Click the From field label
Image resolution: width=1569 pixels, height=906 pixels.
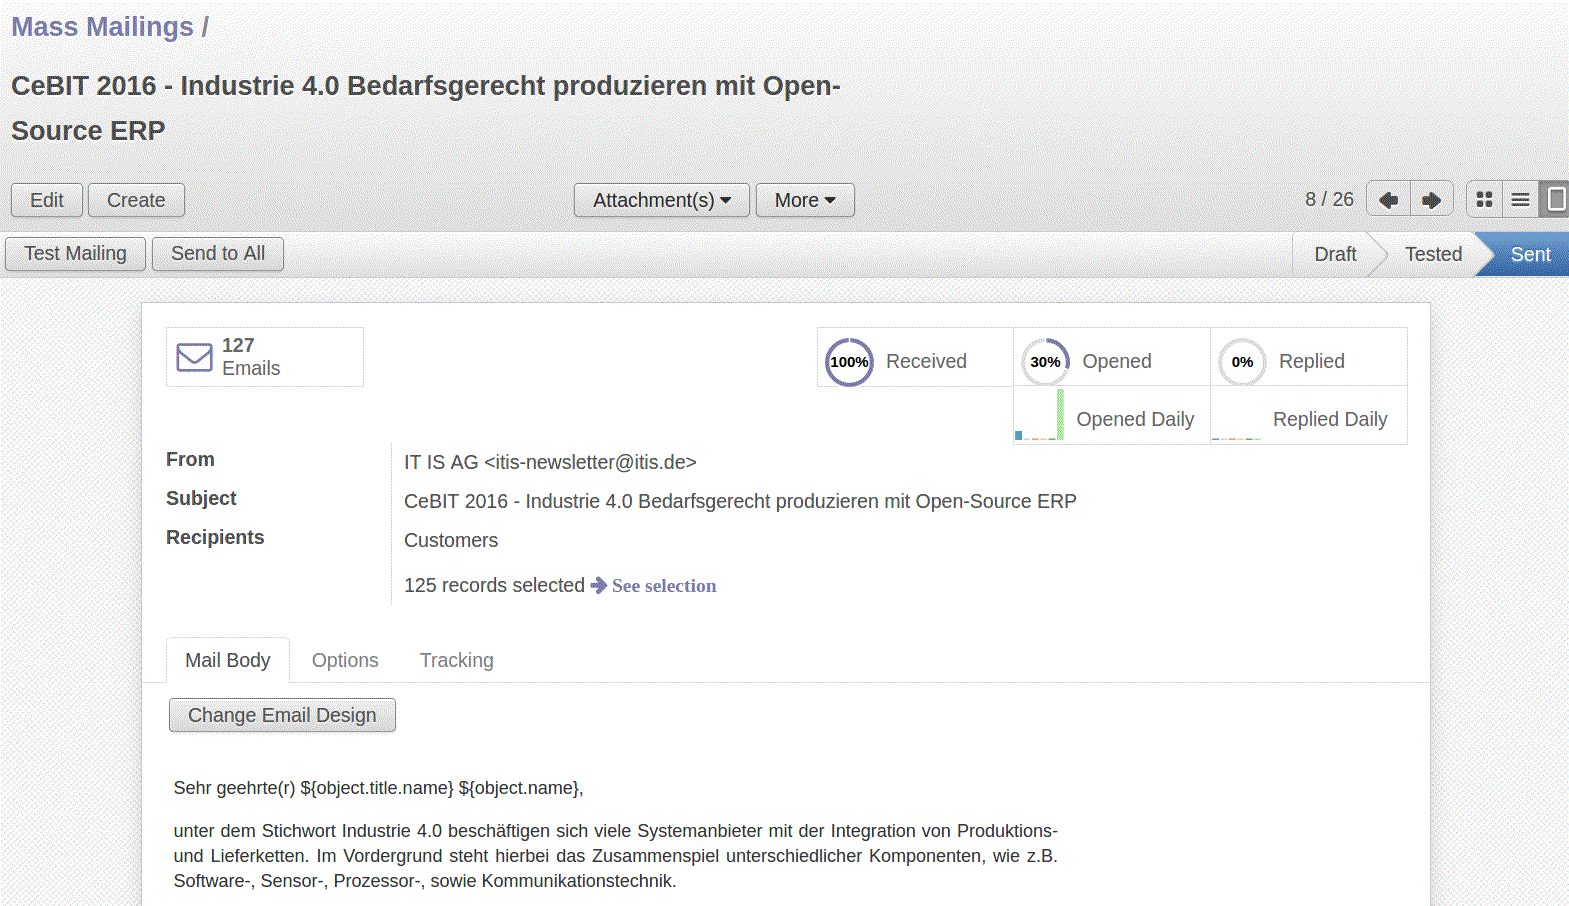pos(190,459)
